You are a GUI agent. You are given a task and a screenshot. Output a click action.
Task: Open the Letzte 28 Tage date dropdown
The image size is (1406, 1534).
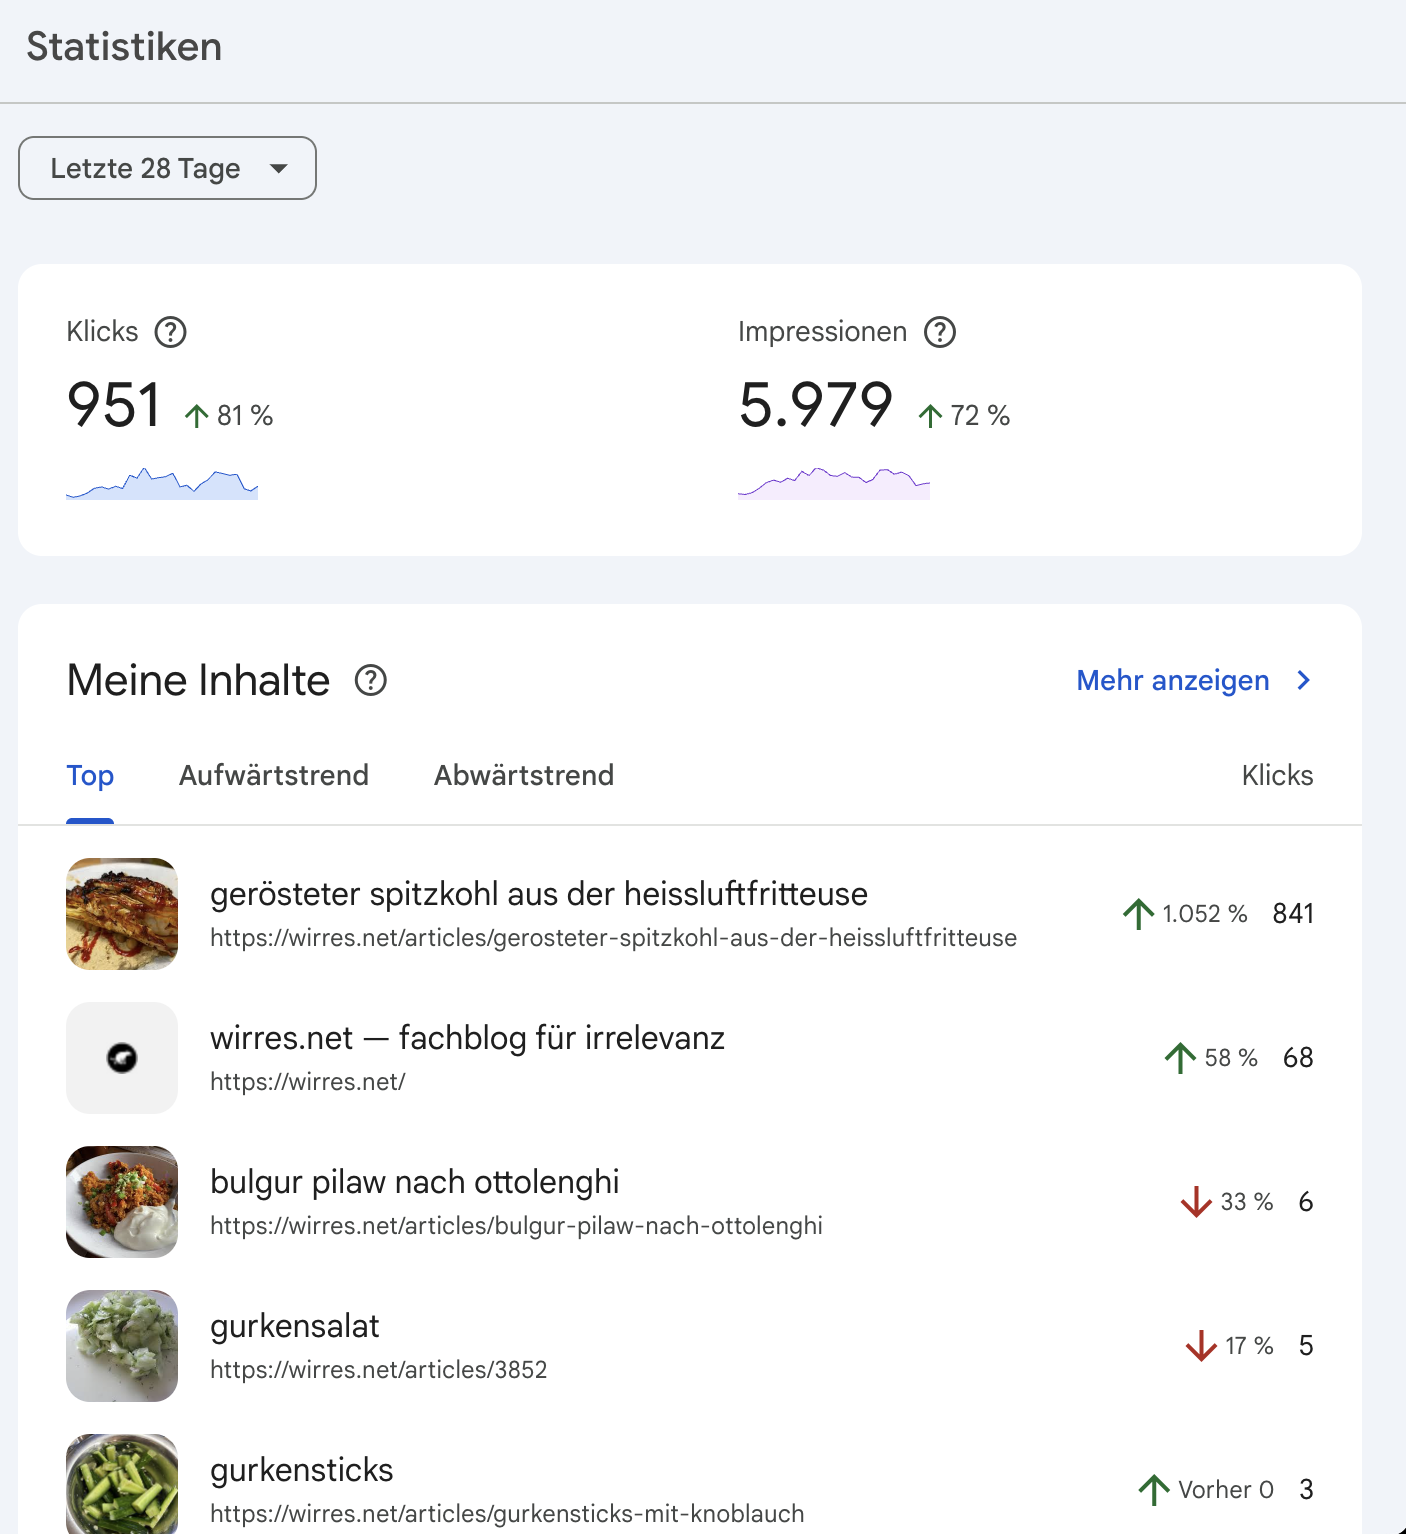[167, 168]
